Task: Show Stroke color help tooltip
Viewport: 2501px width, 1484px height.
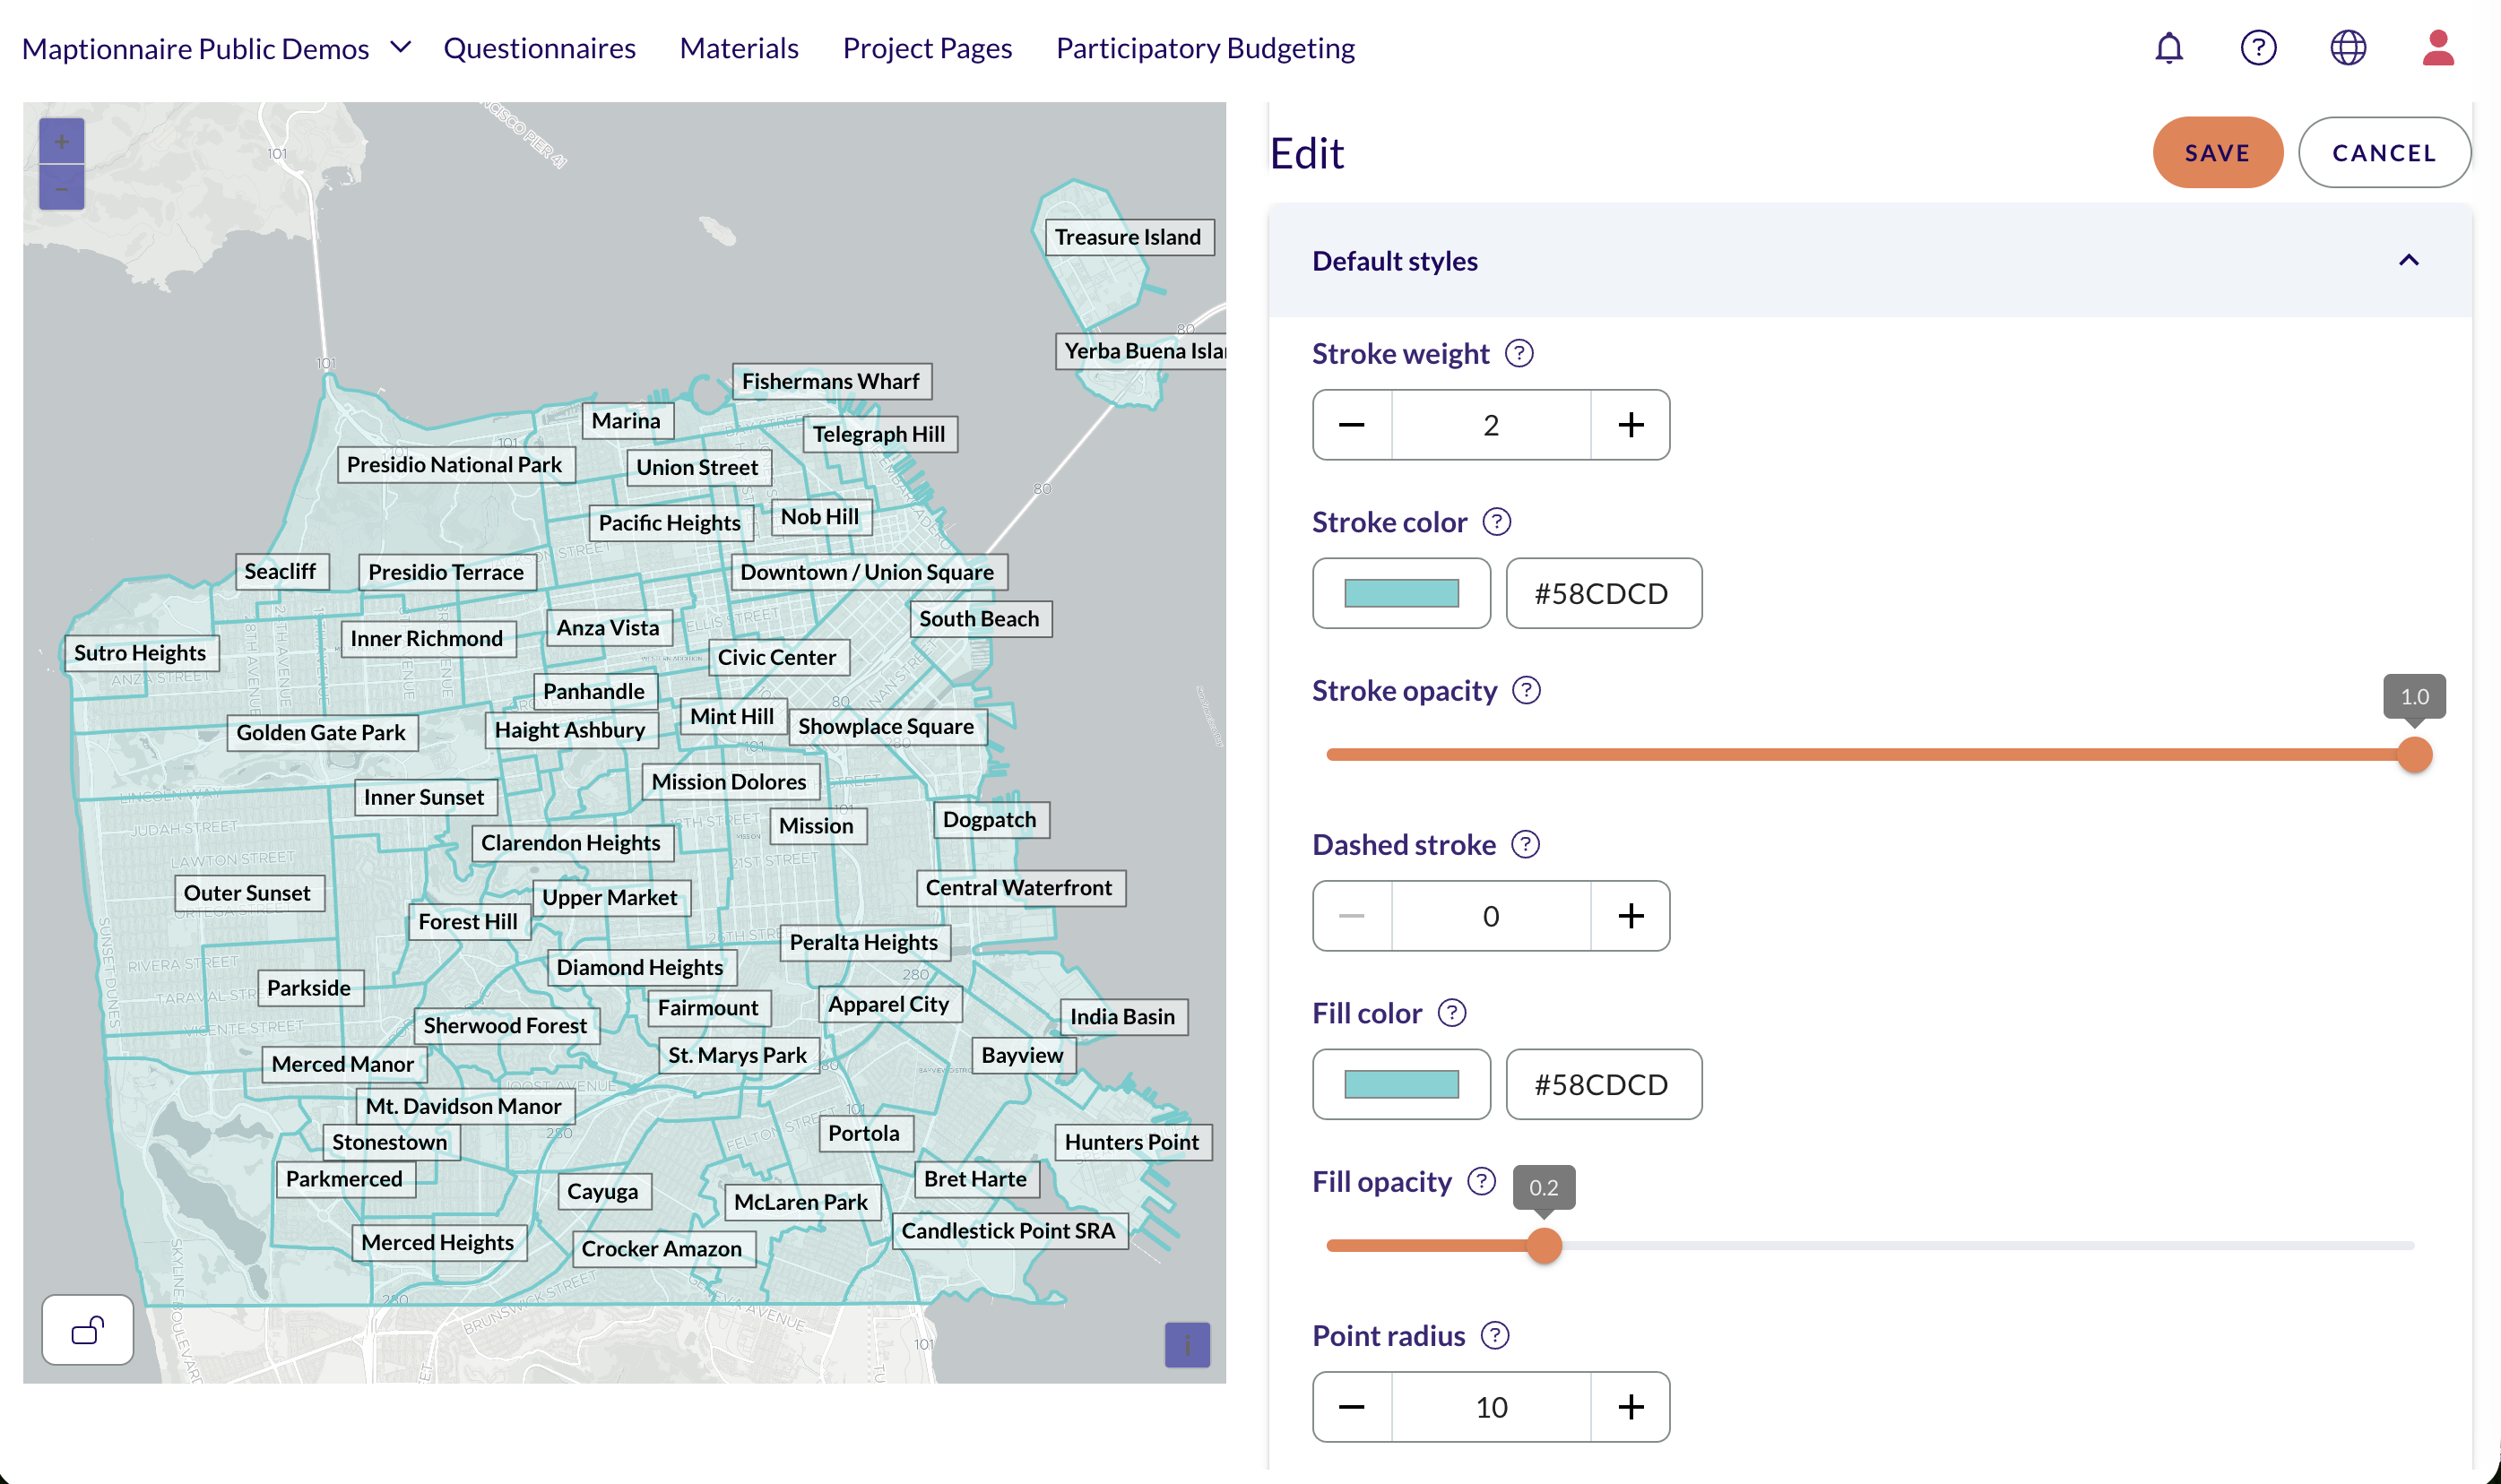Action: (1497, 522)
